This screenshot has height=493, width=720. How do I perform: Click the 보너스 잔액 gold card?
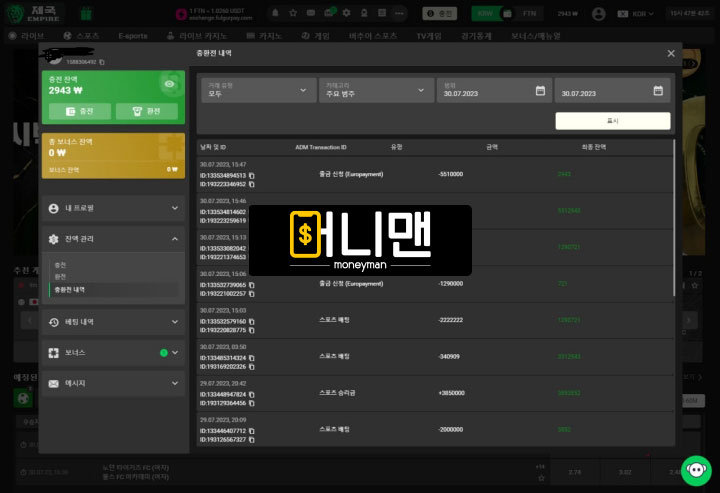pos(113,156)
